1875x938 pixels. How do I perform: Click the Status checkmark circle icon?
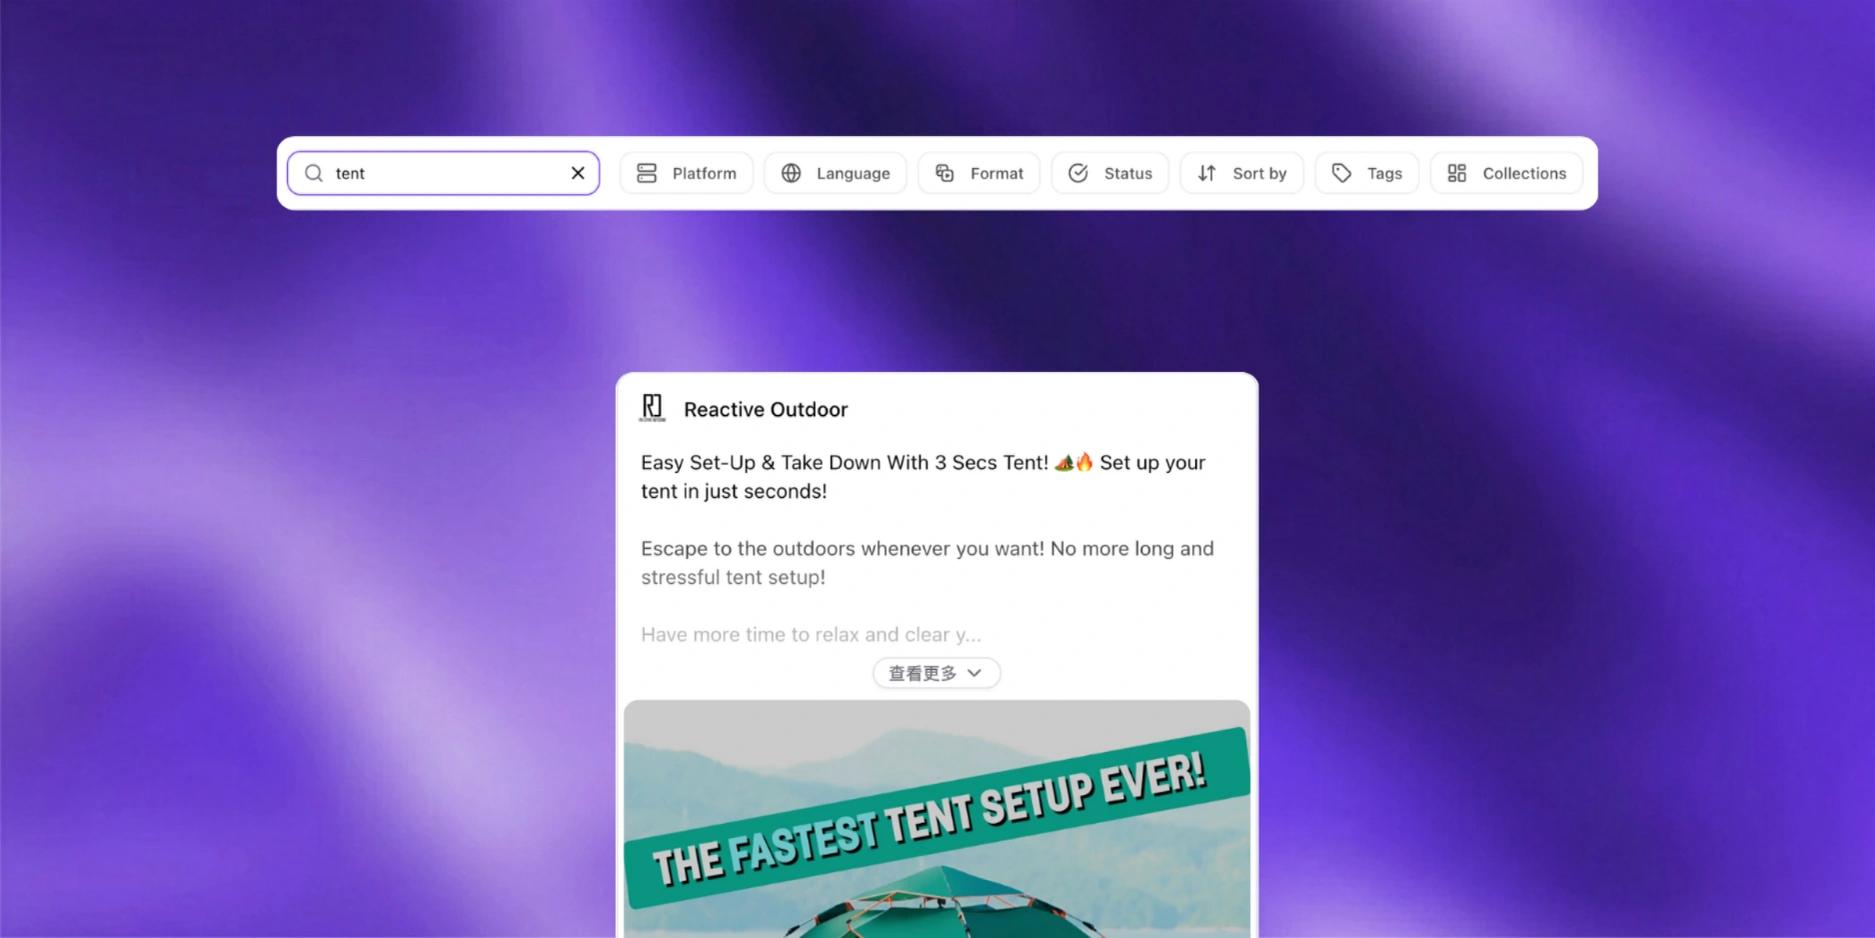pos(1078,173)
